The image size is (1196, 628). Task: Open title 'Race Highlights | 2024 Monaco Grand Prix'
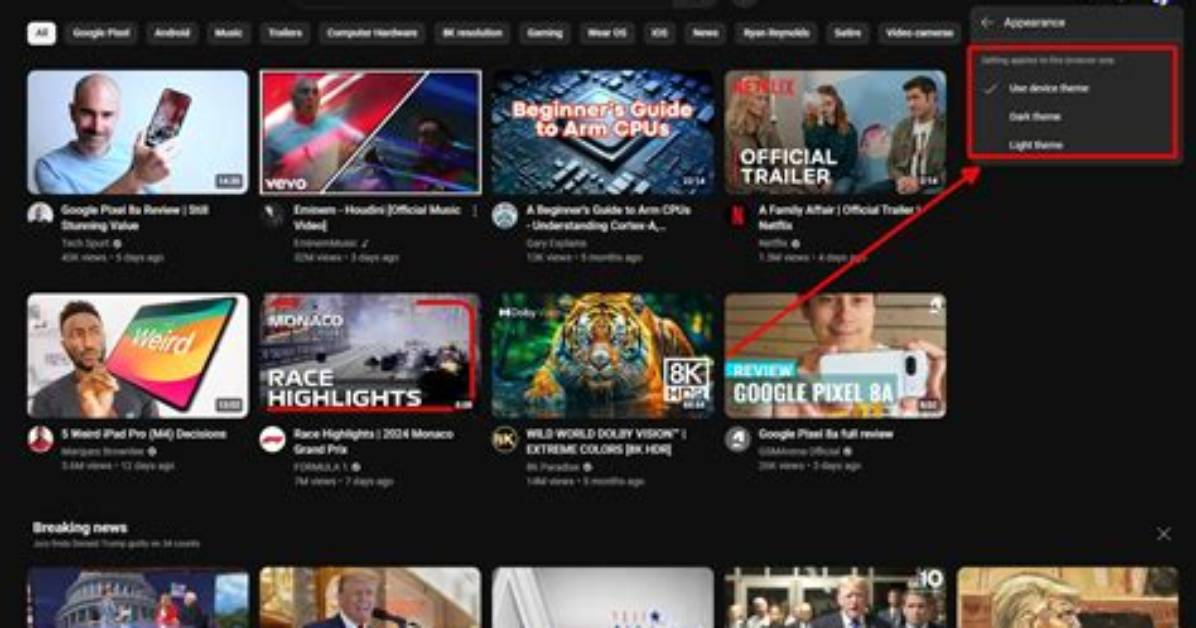pos(373,441)
